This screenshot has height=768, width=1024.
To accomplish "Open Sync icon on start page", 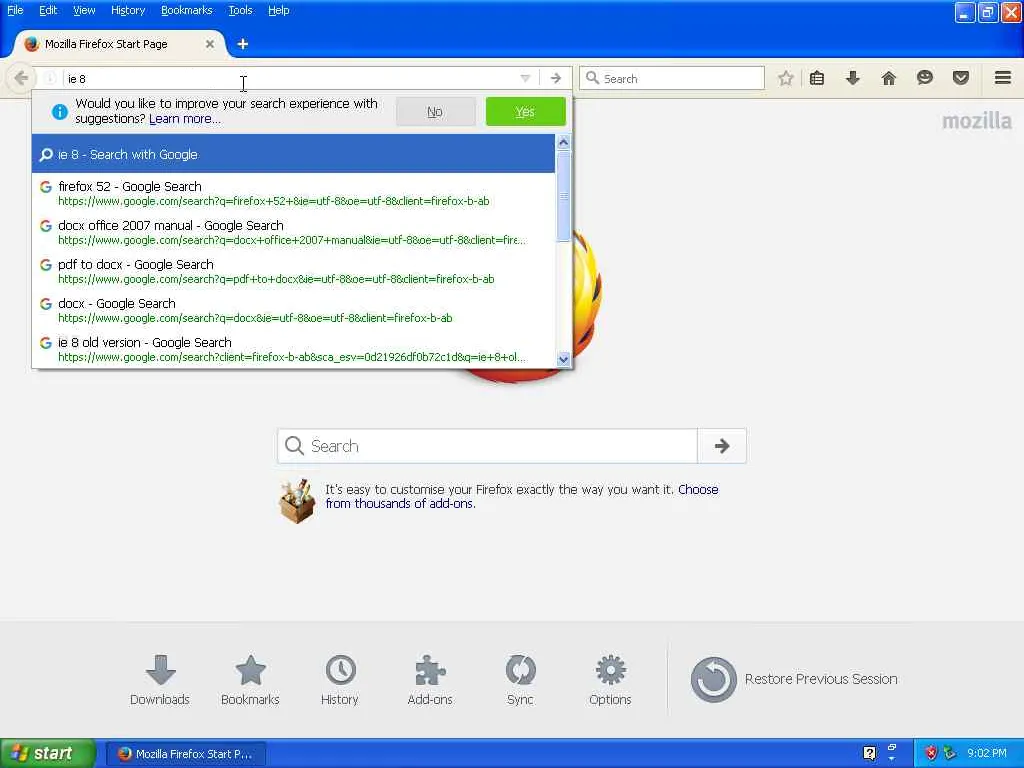I will 520,680.
